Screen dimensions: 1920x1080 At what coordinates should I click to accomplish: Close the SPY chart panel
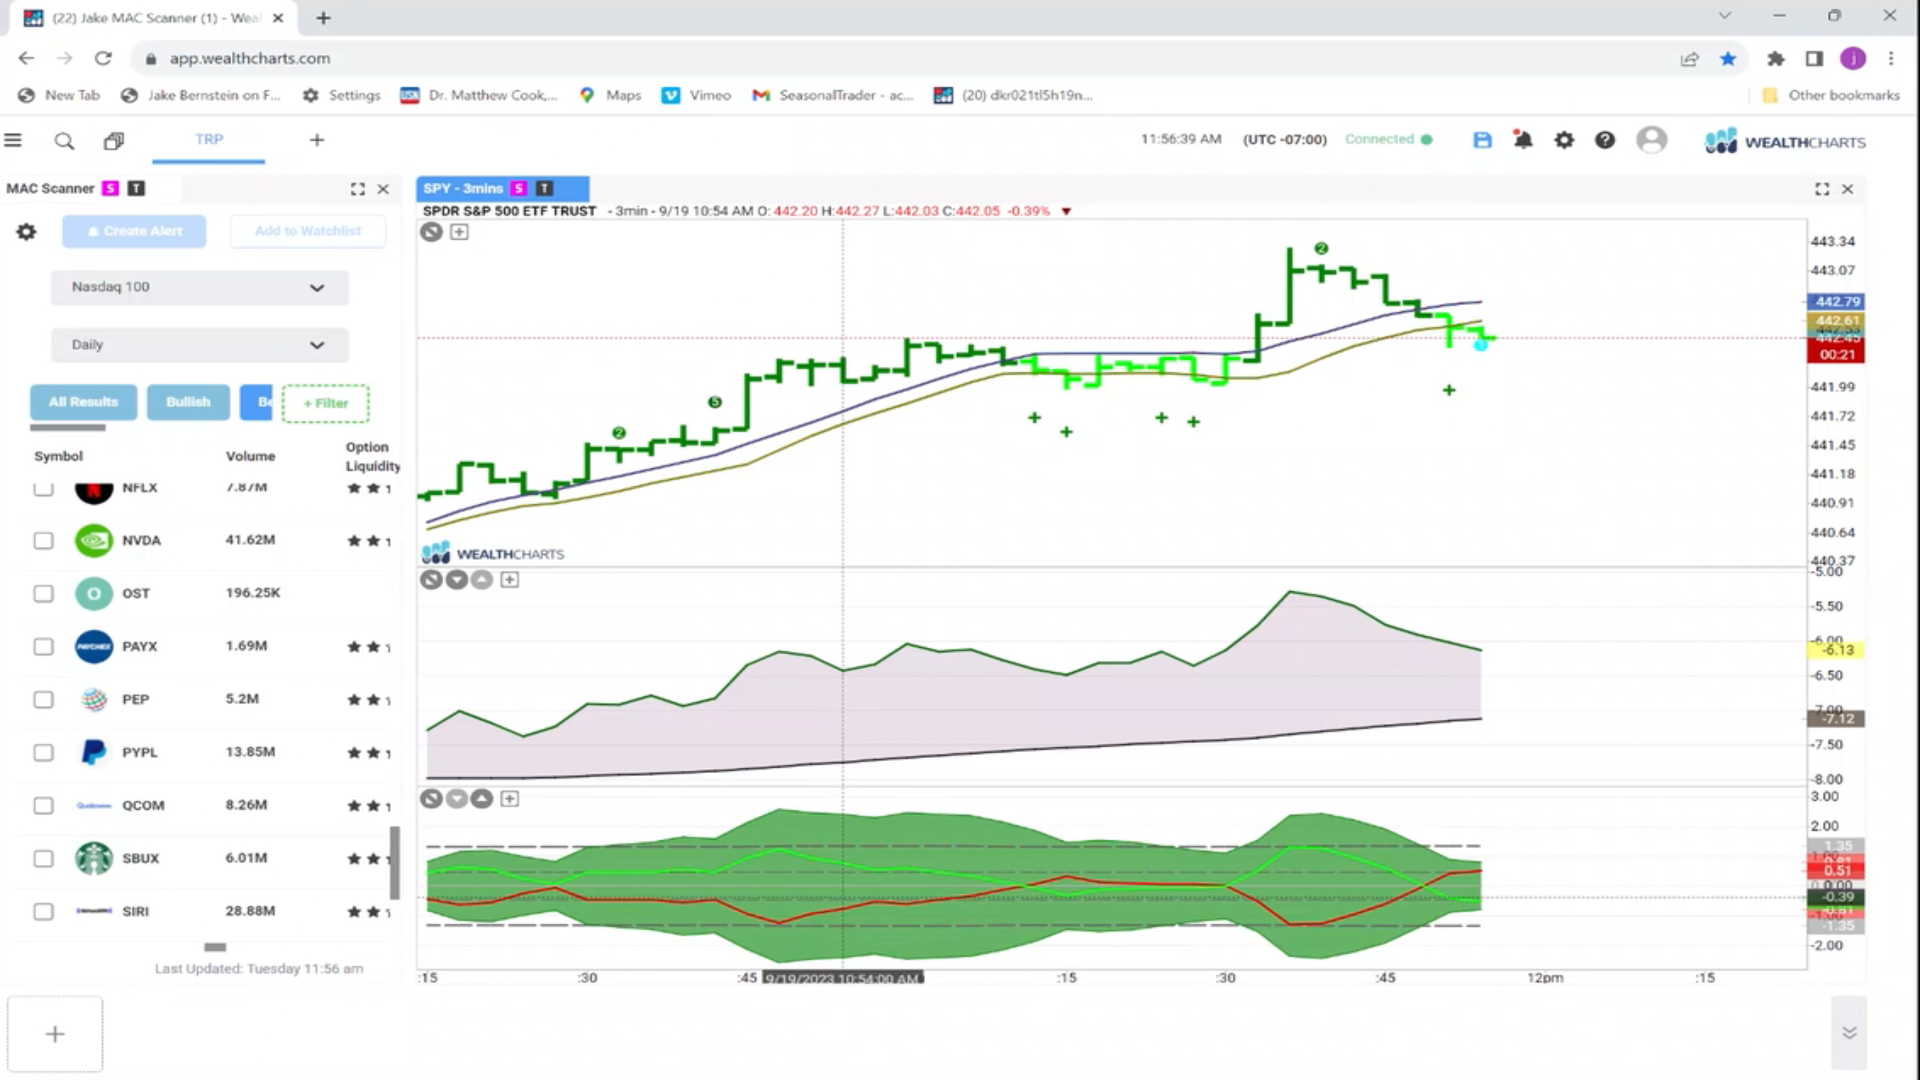tap(1848, 189)
